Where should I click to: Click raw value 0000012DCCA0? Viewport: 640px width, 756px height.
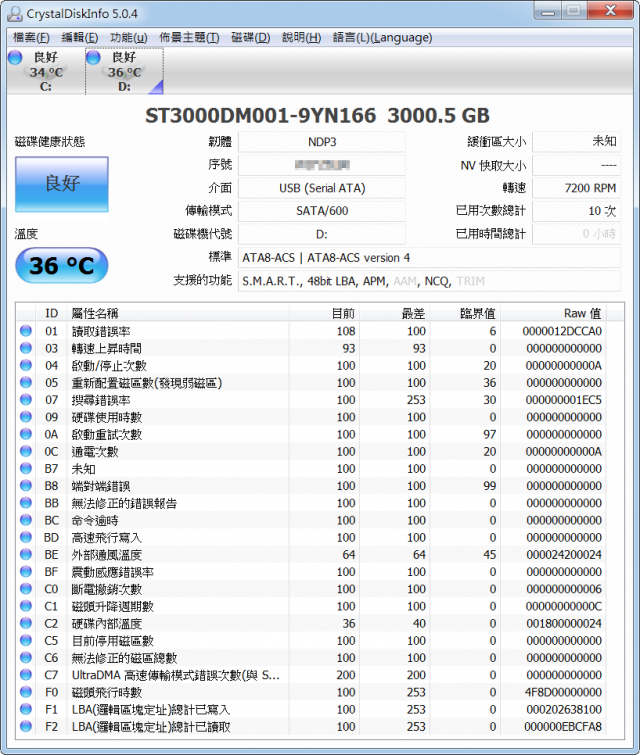[x=562, y=331]
